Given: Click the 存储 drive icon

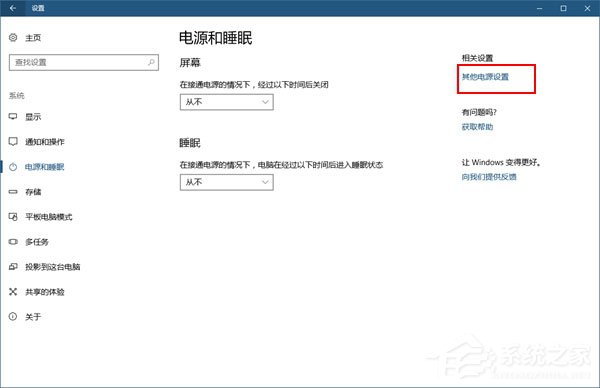Looking at the screenshot, I should (x=13, y=191).
